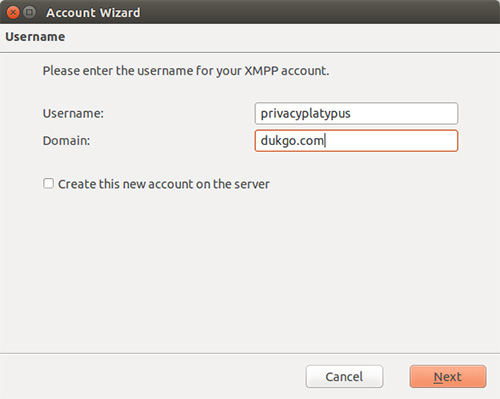The image size is (500, 399).
Task: Click the underlined N in Next
Action: tap(438, 377)
